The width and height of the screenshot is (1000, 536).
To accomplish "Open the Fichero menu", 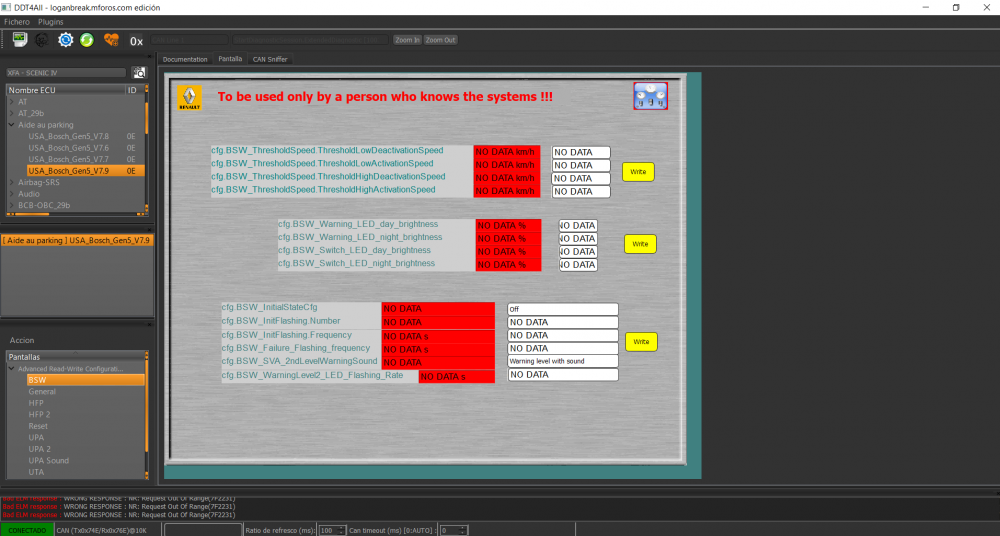I will (x=17, y=22).
